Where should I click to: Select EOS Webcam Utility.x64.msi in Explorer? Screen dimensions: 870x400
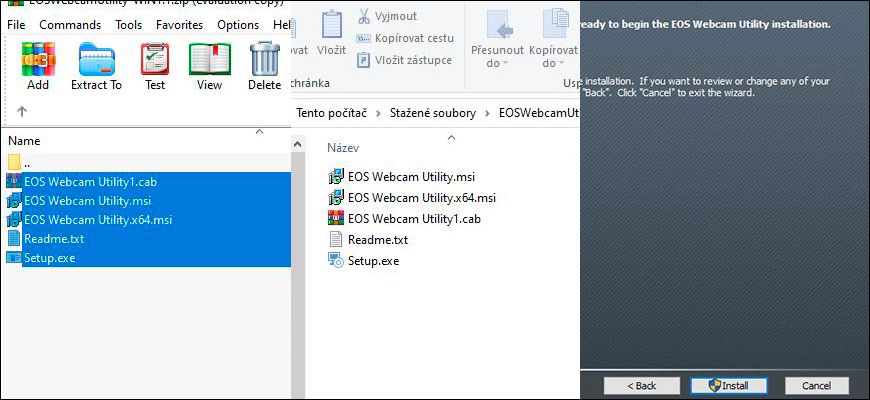pos(422,198)
